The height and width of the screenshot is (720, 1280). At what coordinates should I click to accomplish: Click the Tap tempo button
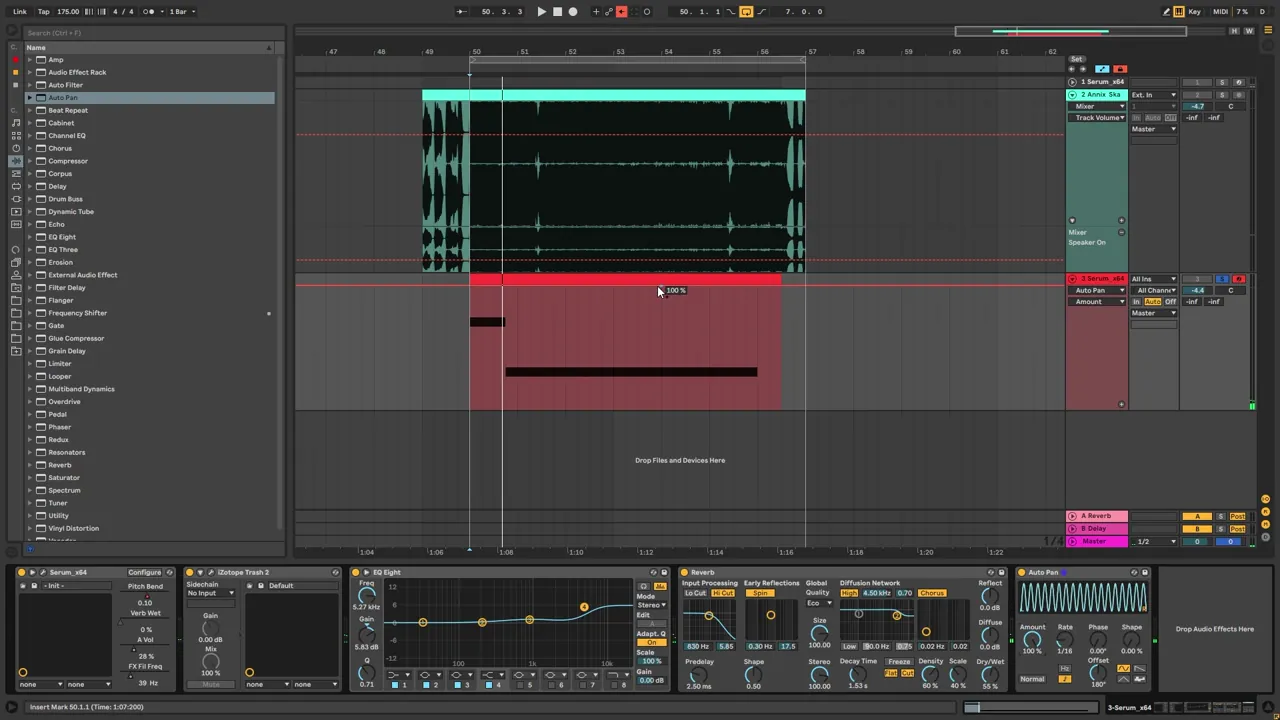(x=44, y=12)
